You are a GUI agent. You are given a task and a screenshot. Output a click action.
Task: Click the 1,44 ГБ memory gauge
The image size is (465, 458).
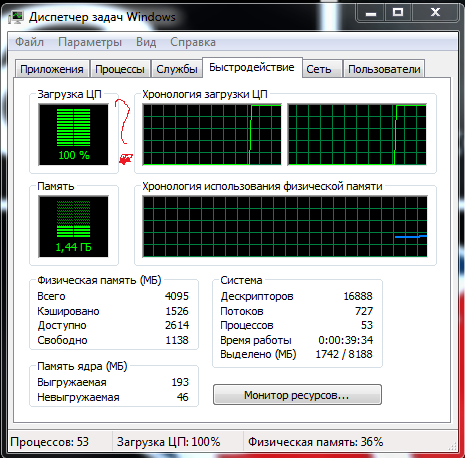(x=74, y=226)
